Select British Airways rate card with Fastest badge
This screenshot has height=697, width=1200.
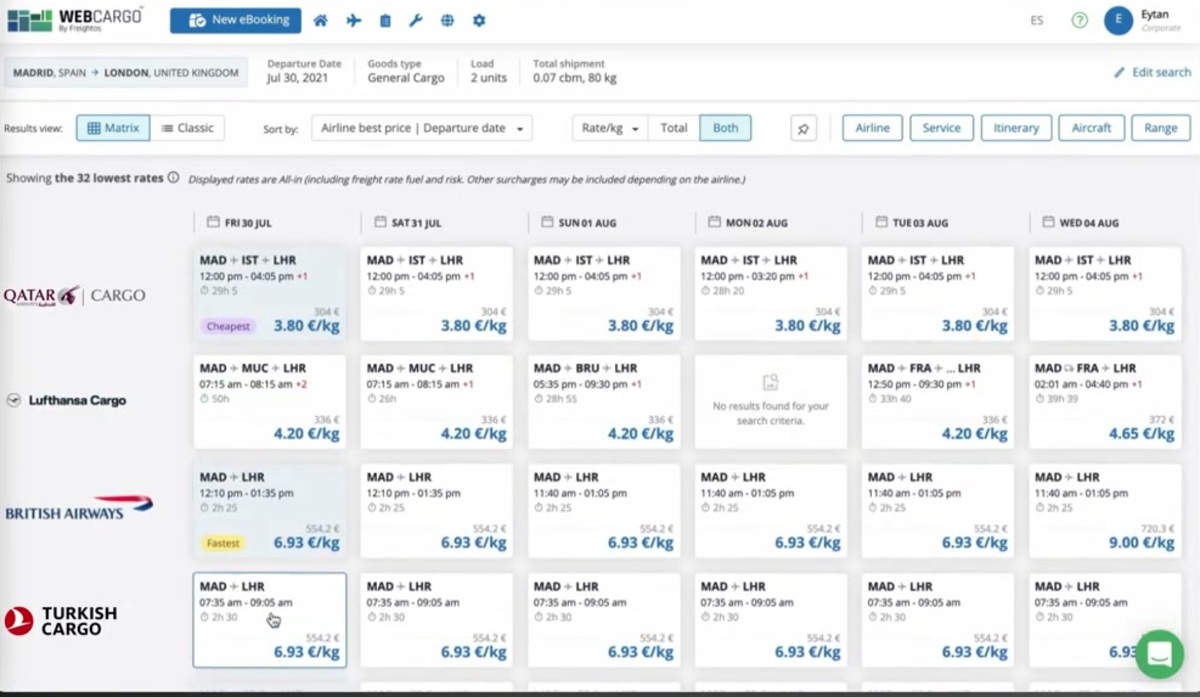tap(269, 511)
